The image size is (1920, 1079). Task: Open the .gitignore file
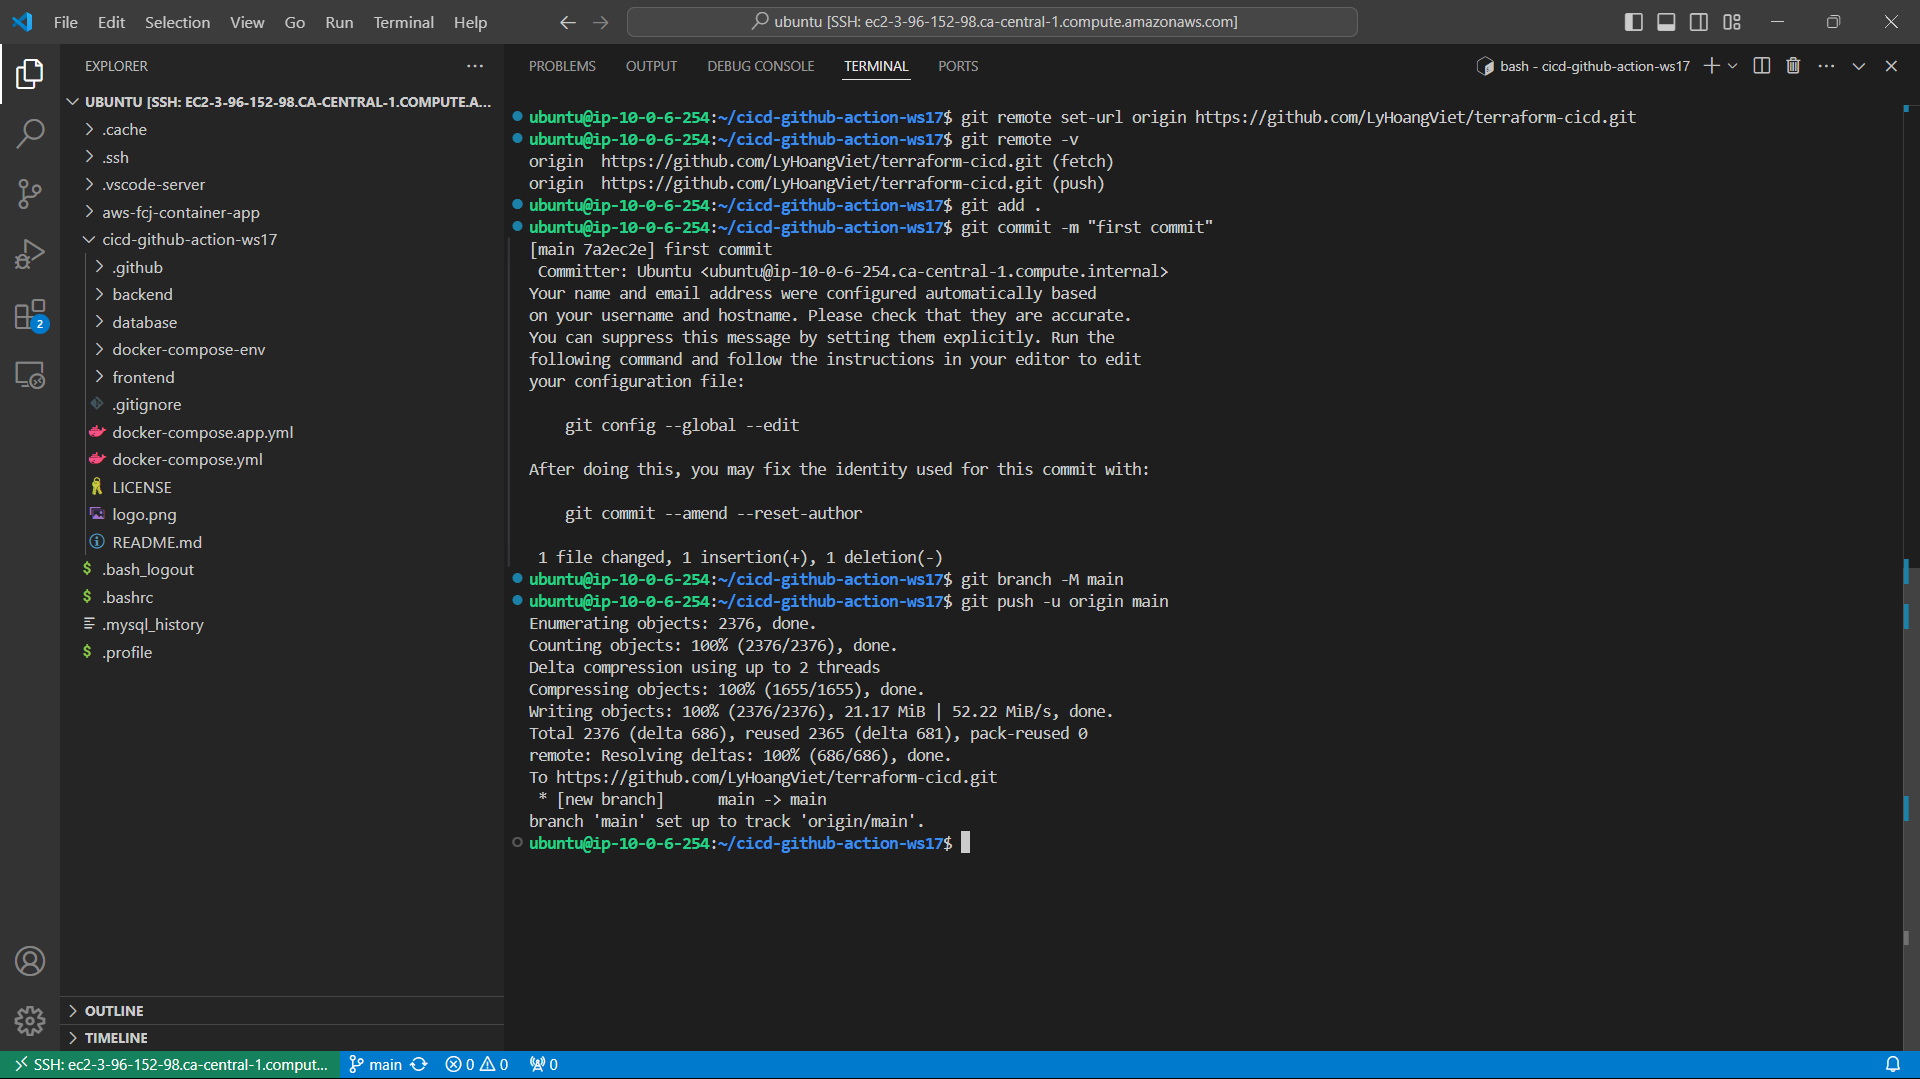pos(282,405)
